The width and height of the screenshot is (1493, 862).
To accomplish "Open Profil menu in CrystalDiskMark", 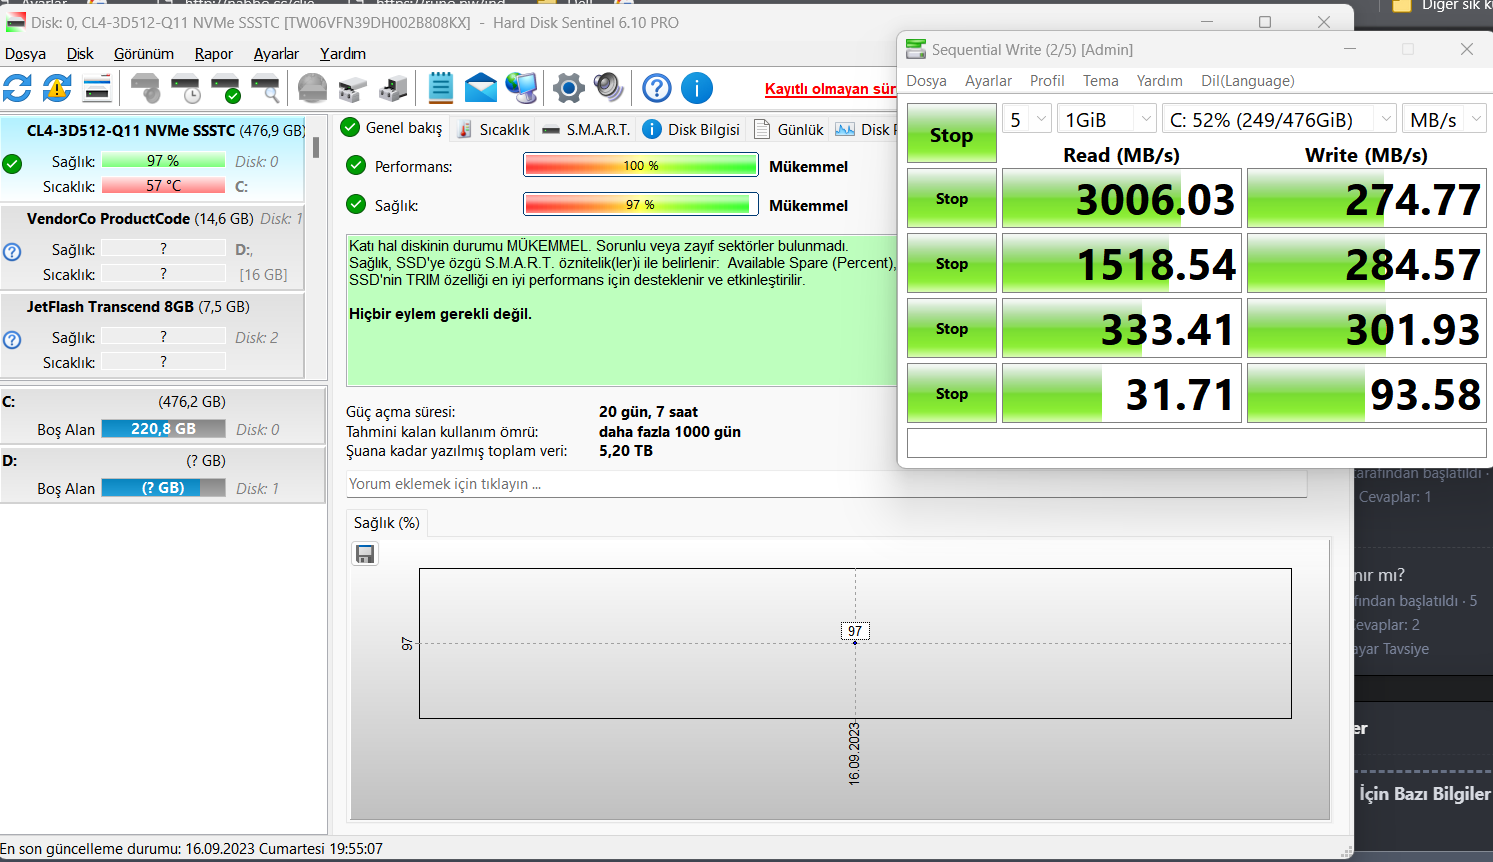I will 1047,81.
